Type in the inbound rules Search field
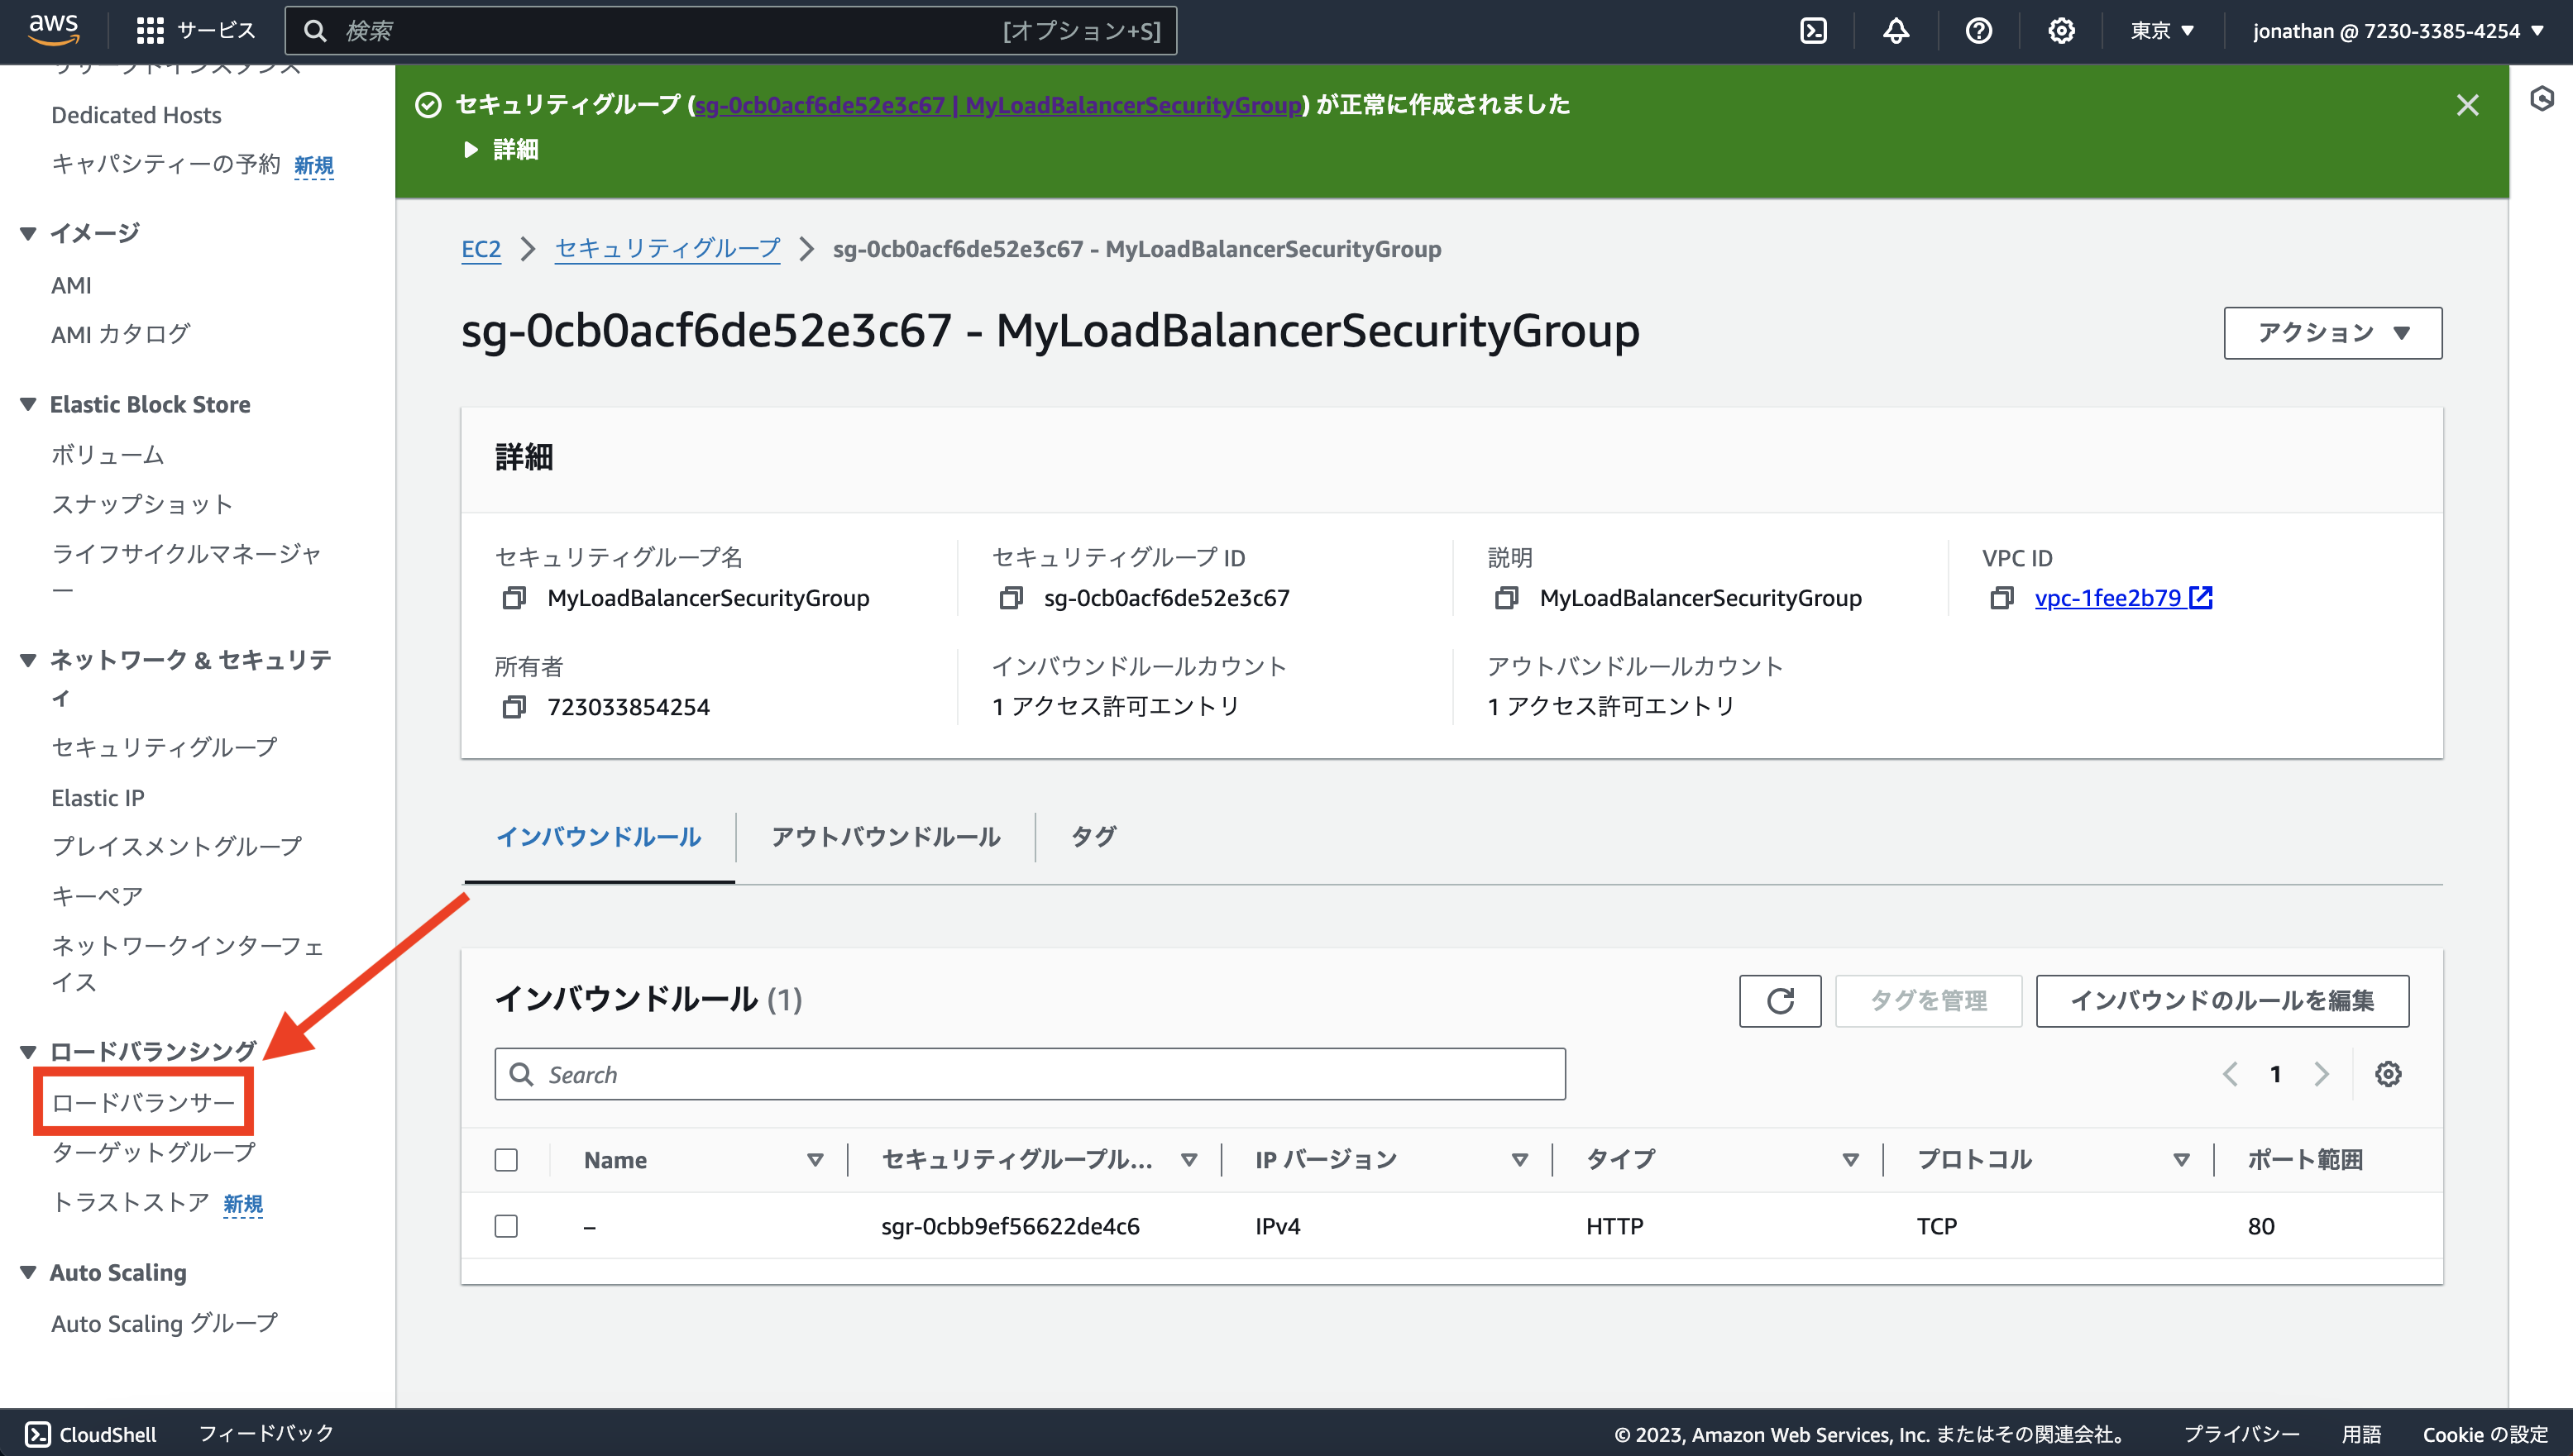 point(1030,1074)
